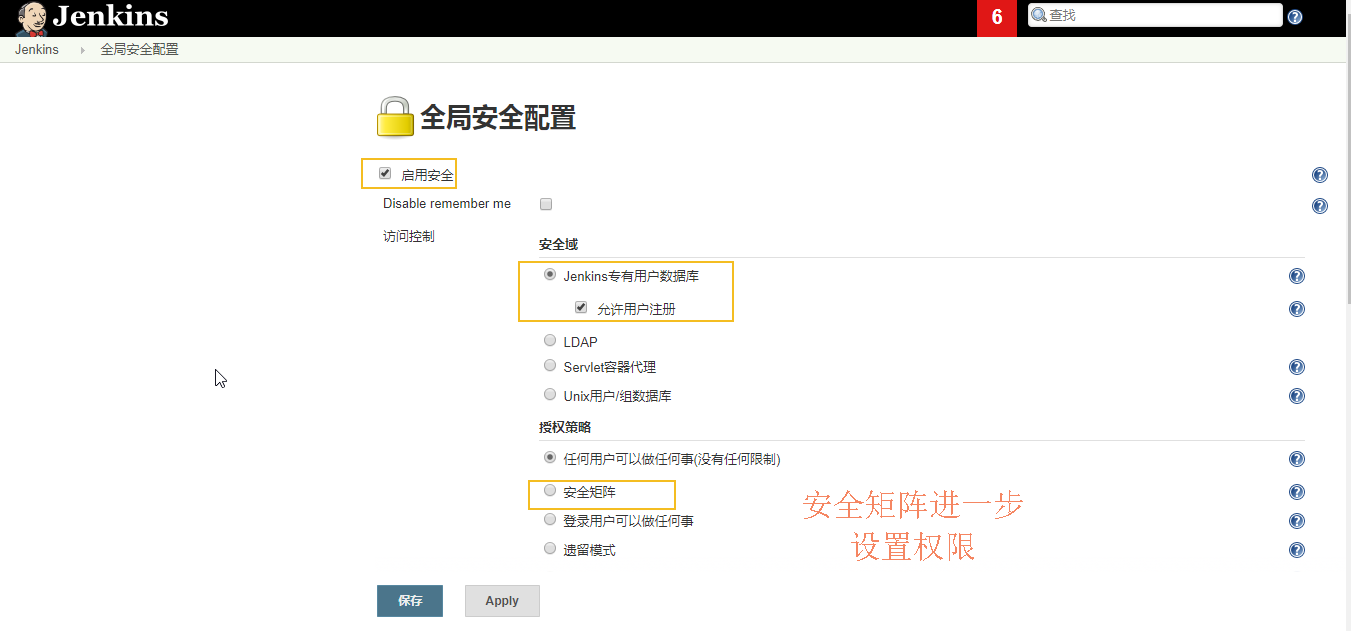This screenshot has height=631, width=1351.
Task: Click the Jenkins title text in the header
Action: (x=110, y=16)
